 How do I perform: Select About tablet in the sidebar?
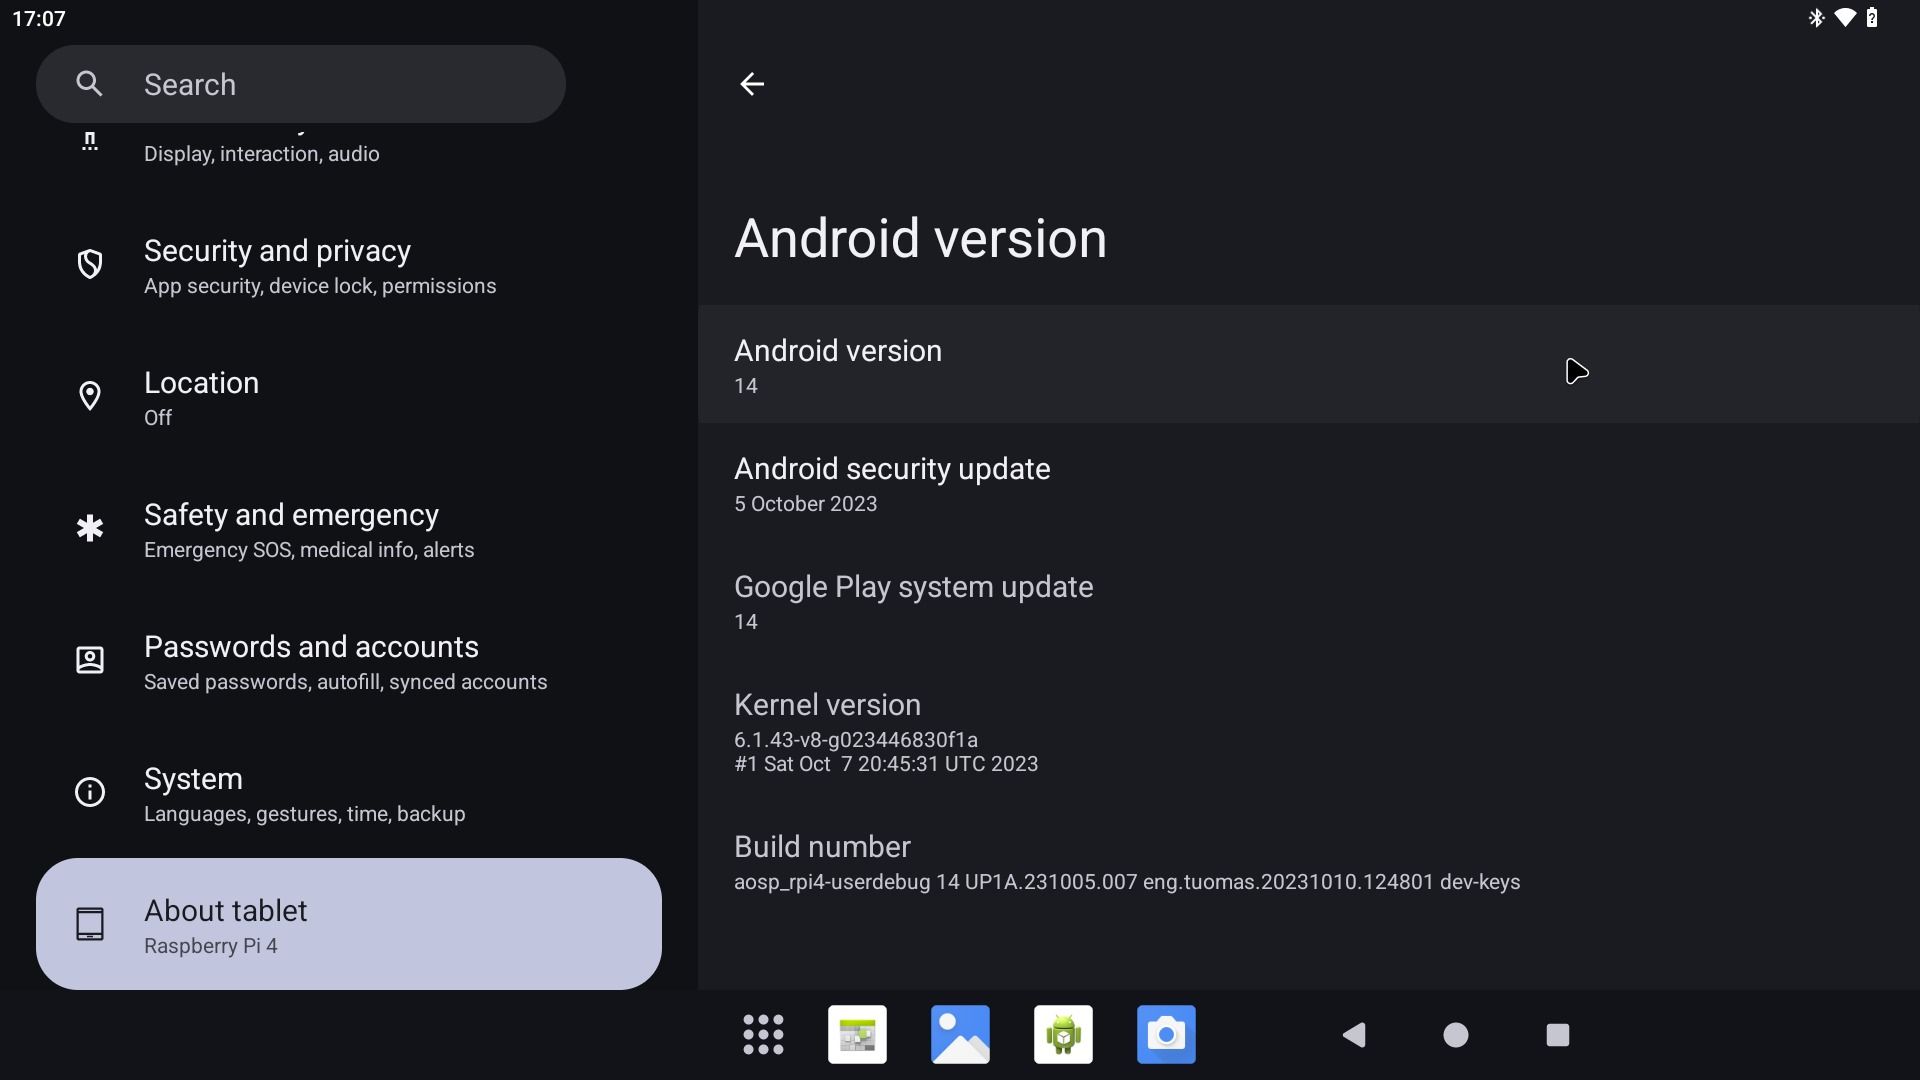point(347,923)
